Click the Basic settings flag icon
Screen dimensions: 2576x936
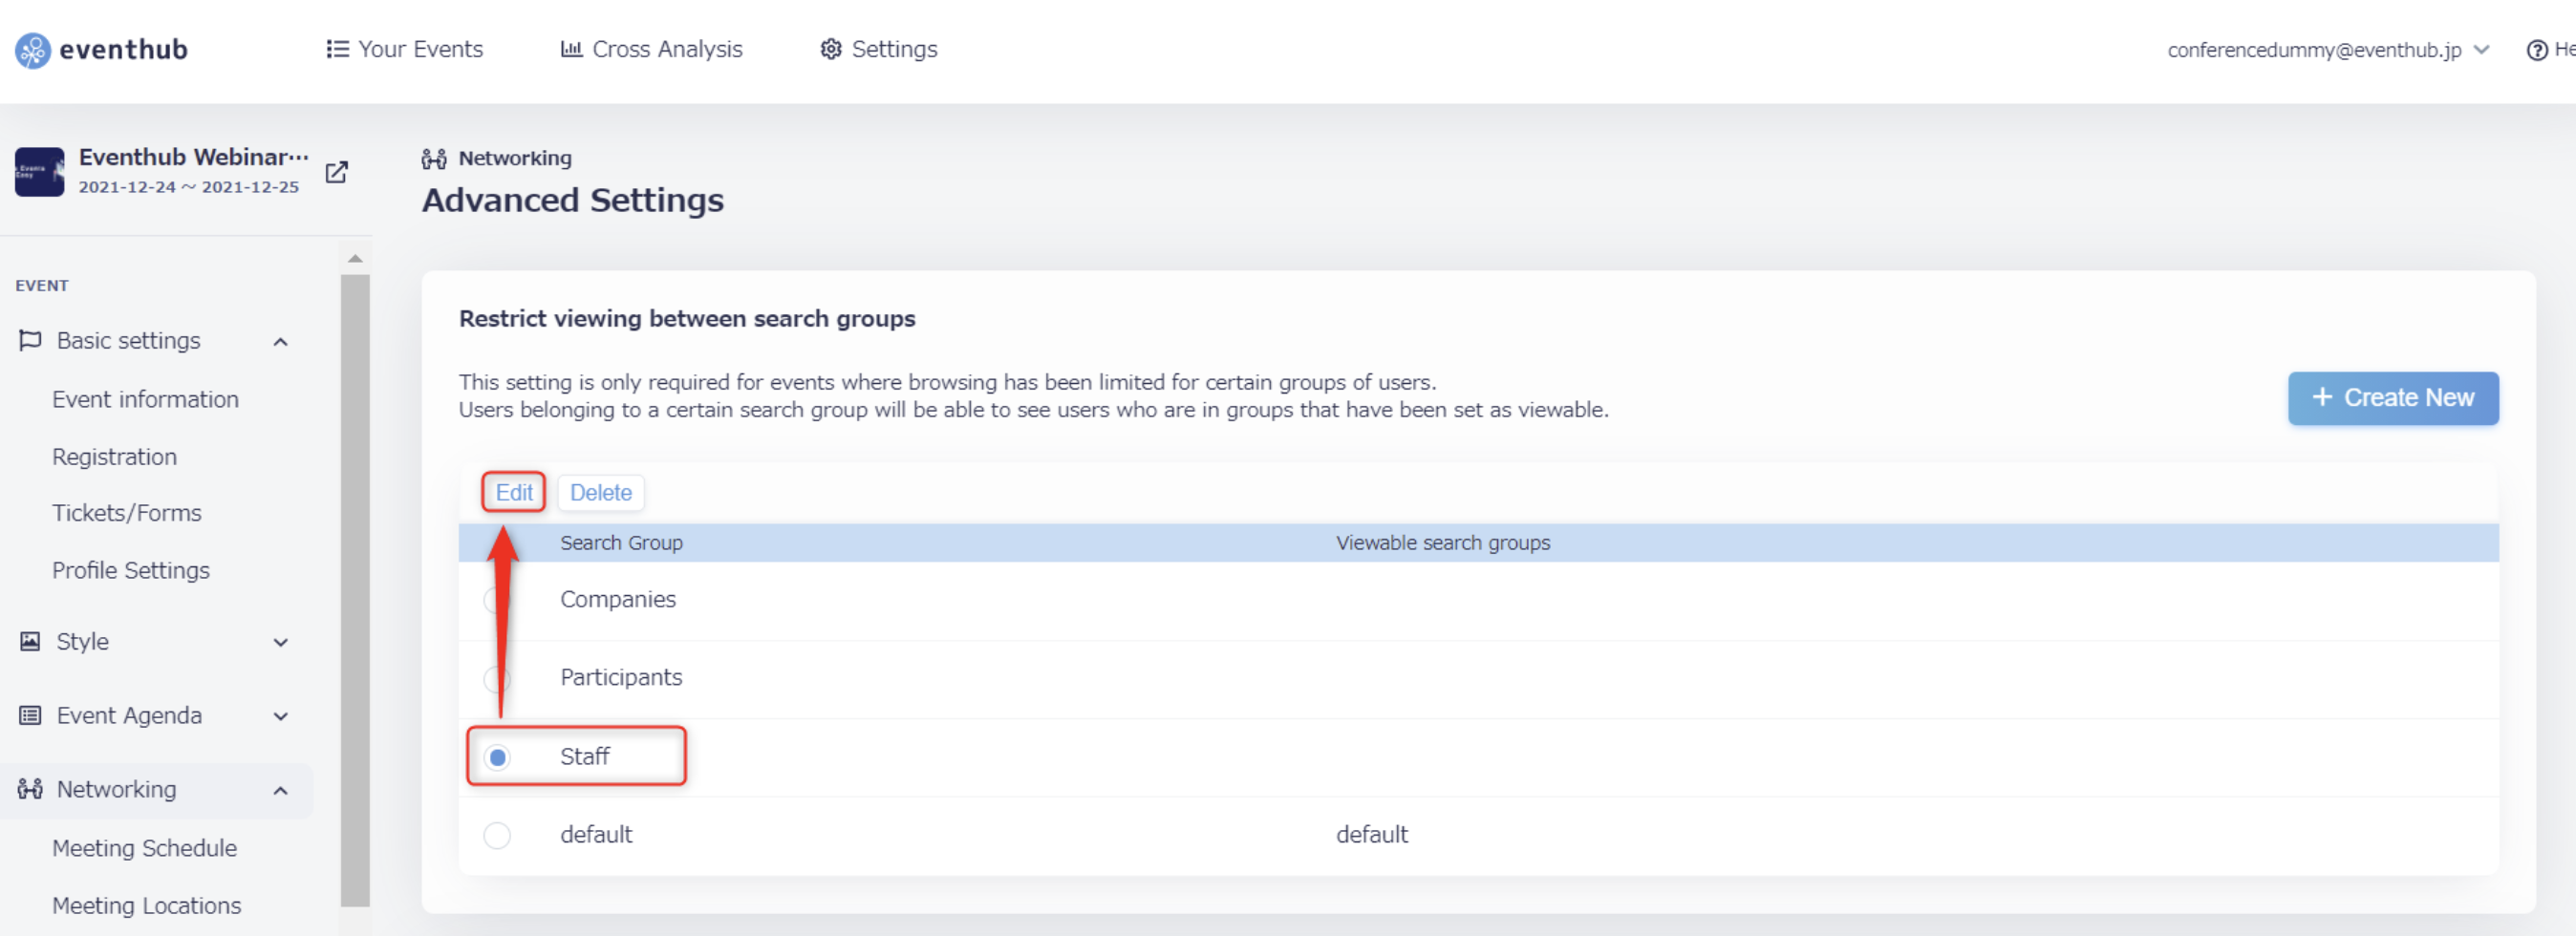(30, 341)
